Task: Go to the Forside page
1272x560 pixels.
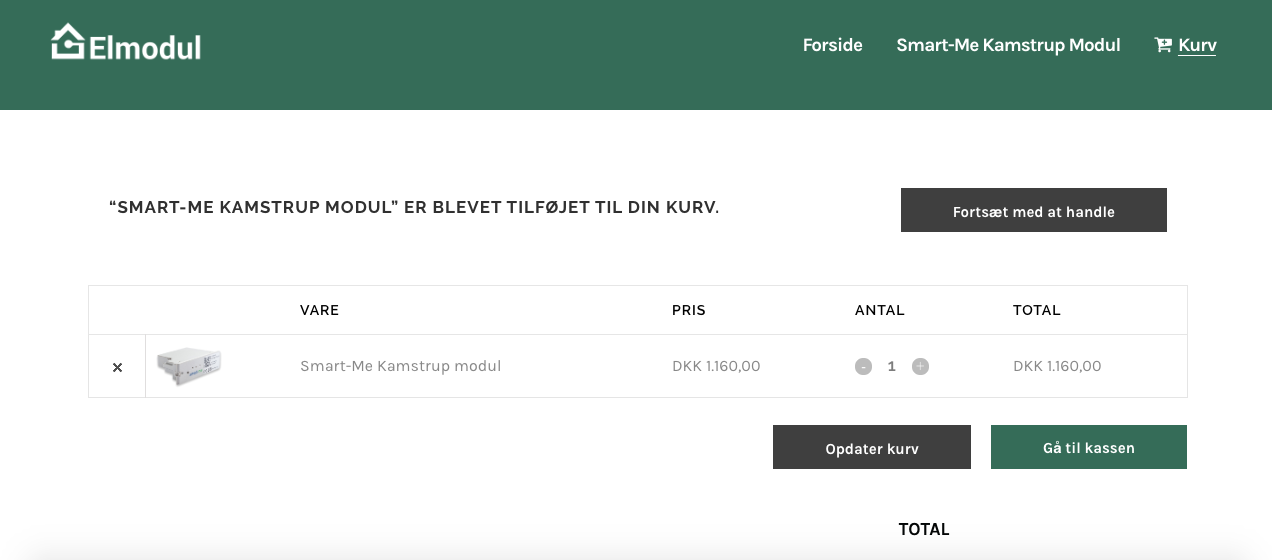Action: [x=832, y=45]
